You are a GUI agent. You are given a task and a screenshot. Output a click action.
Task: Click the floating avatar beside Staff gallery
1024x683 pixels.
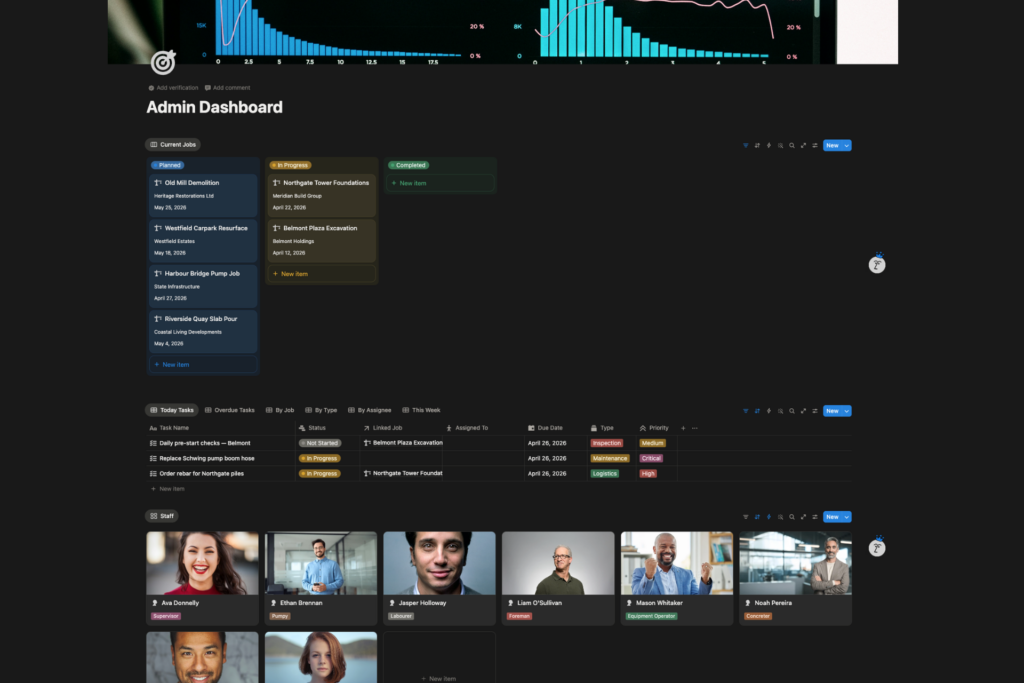(877, 547)
